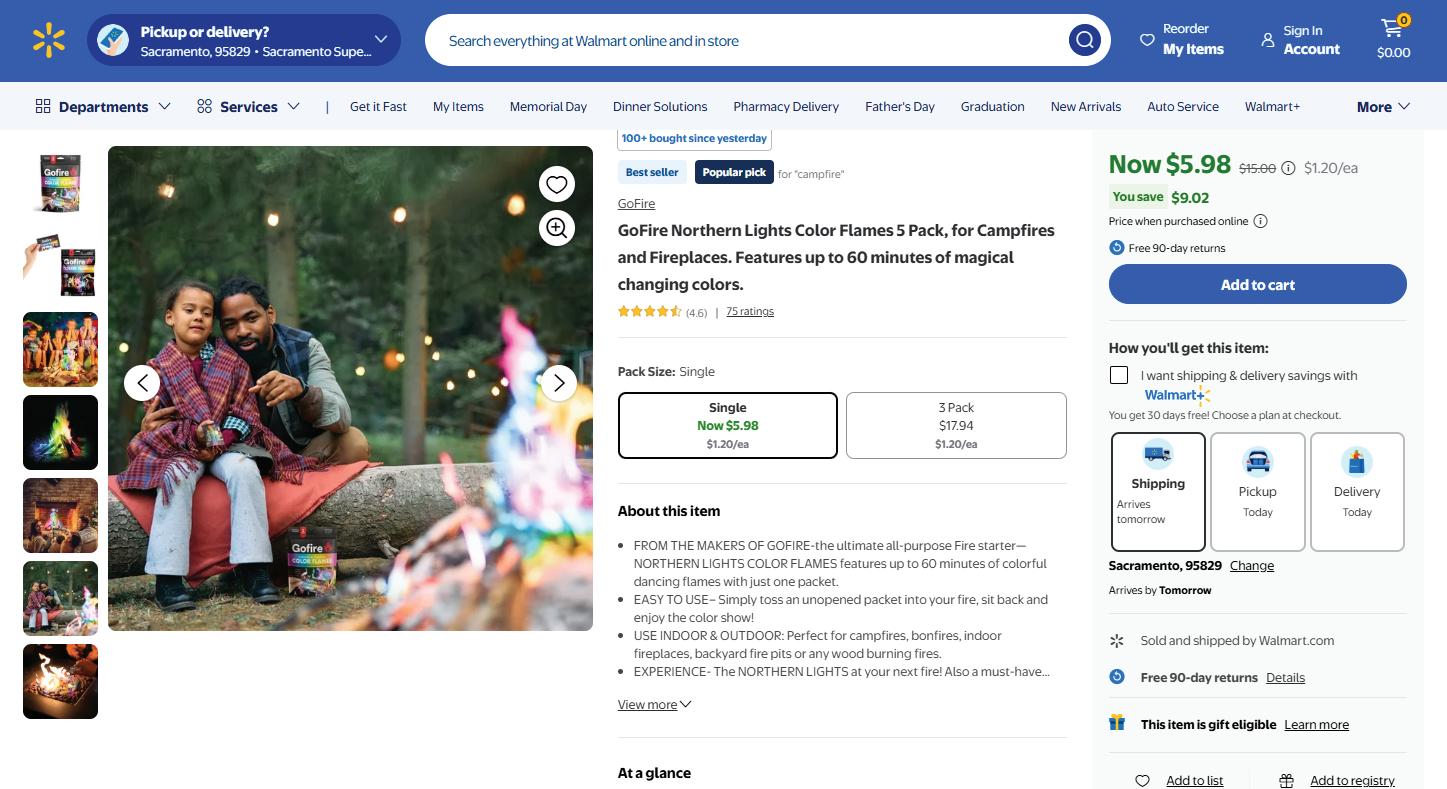
Task: Select thumbnail of group around campfire
Action: click(60, 350)
